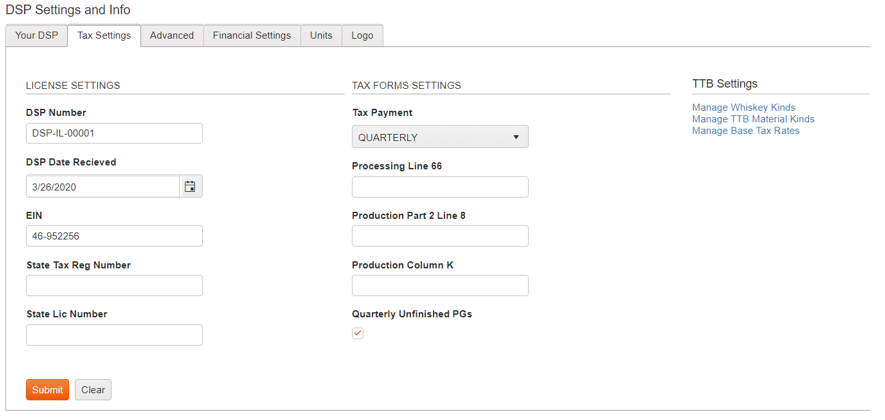Focus the Production Column K field

(x=440, y=286)
